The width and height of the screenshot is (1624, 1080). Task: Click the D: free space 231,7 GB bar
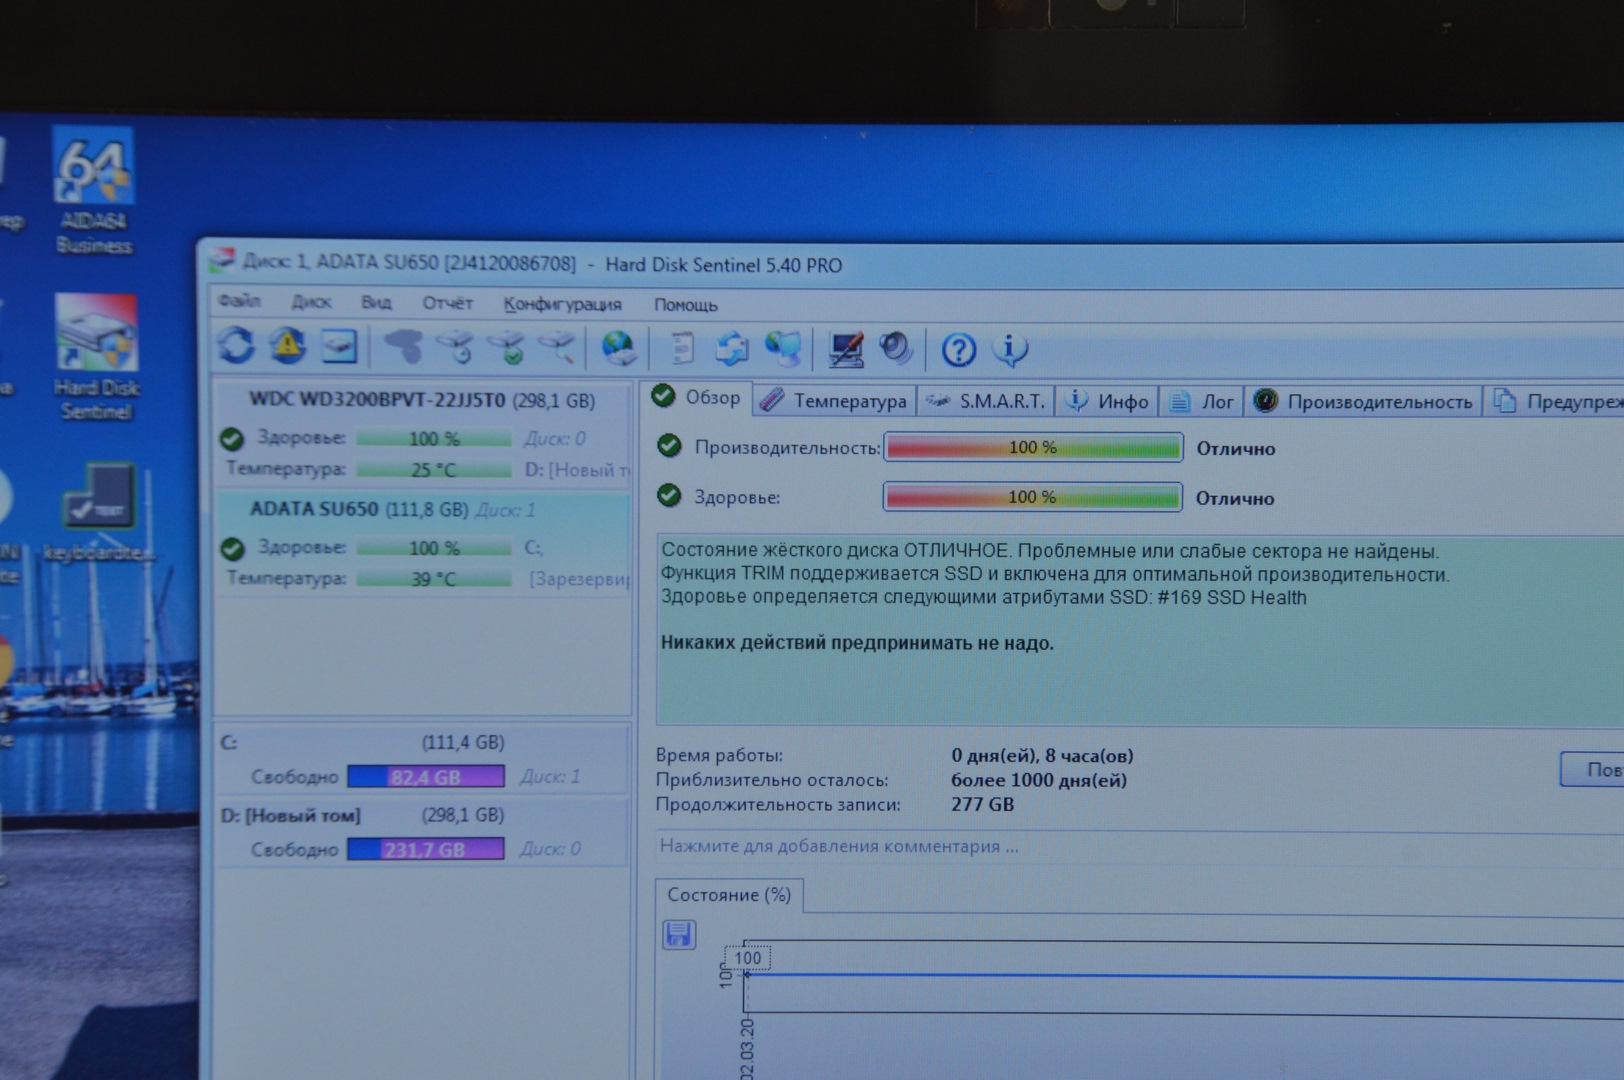click(x=426, y=849)
